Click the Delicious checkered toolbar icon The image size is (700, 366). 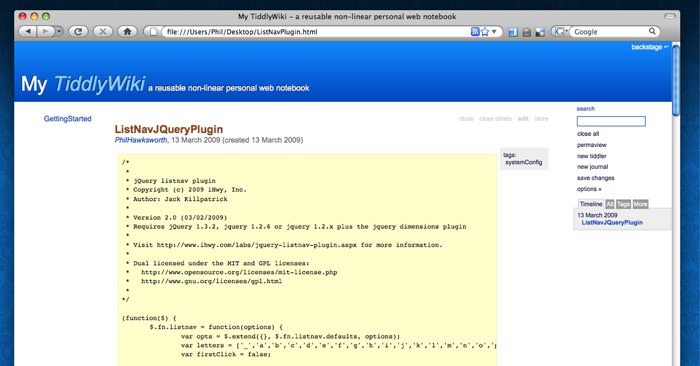[540, 32]
